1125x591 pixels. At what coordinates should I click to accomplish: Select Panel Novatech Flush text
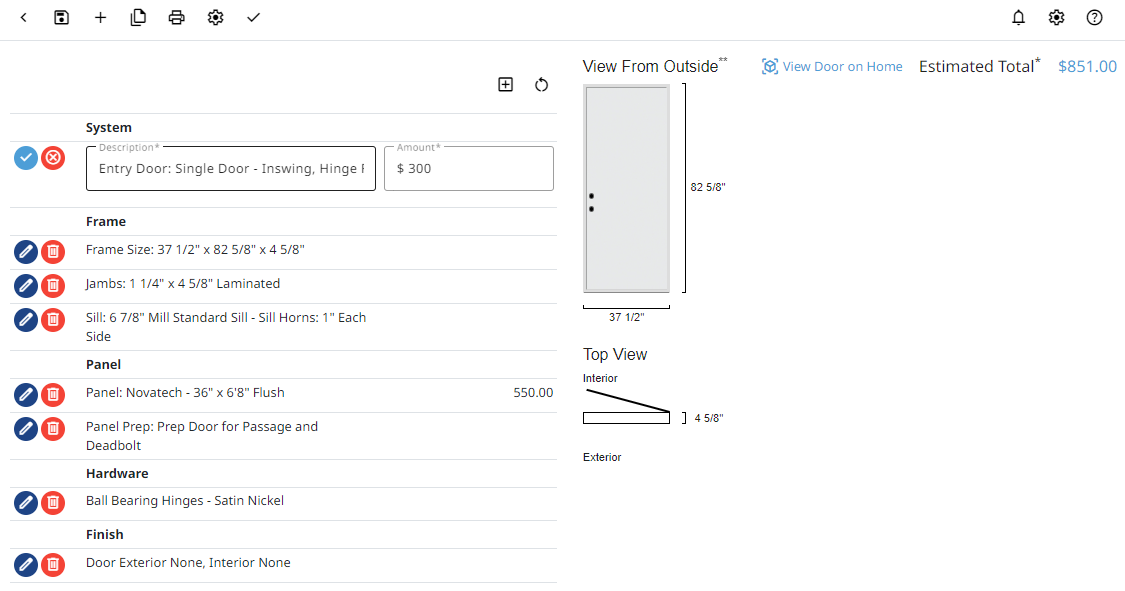185,392
